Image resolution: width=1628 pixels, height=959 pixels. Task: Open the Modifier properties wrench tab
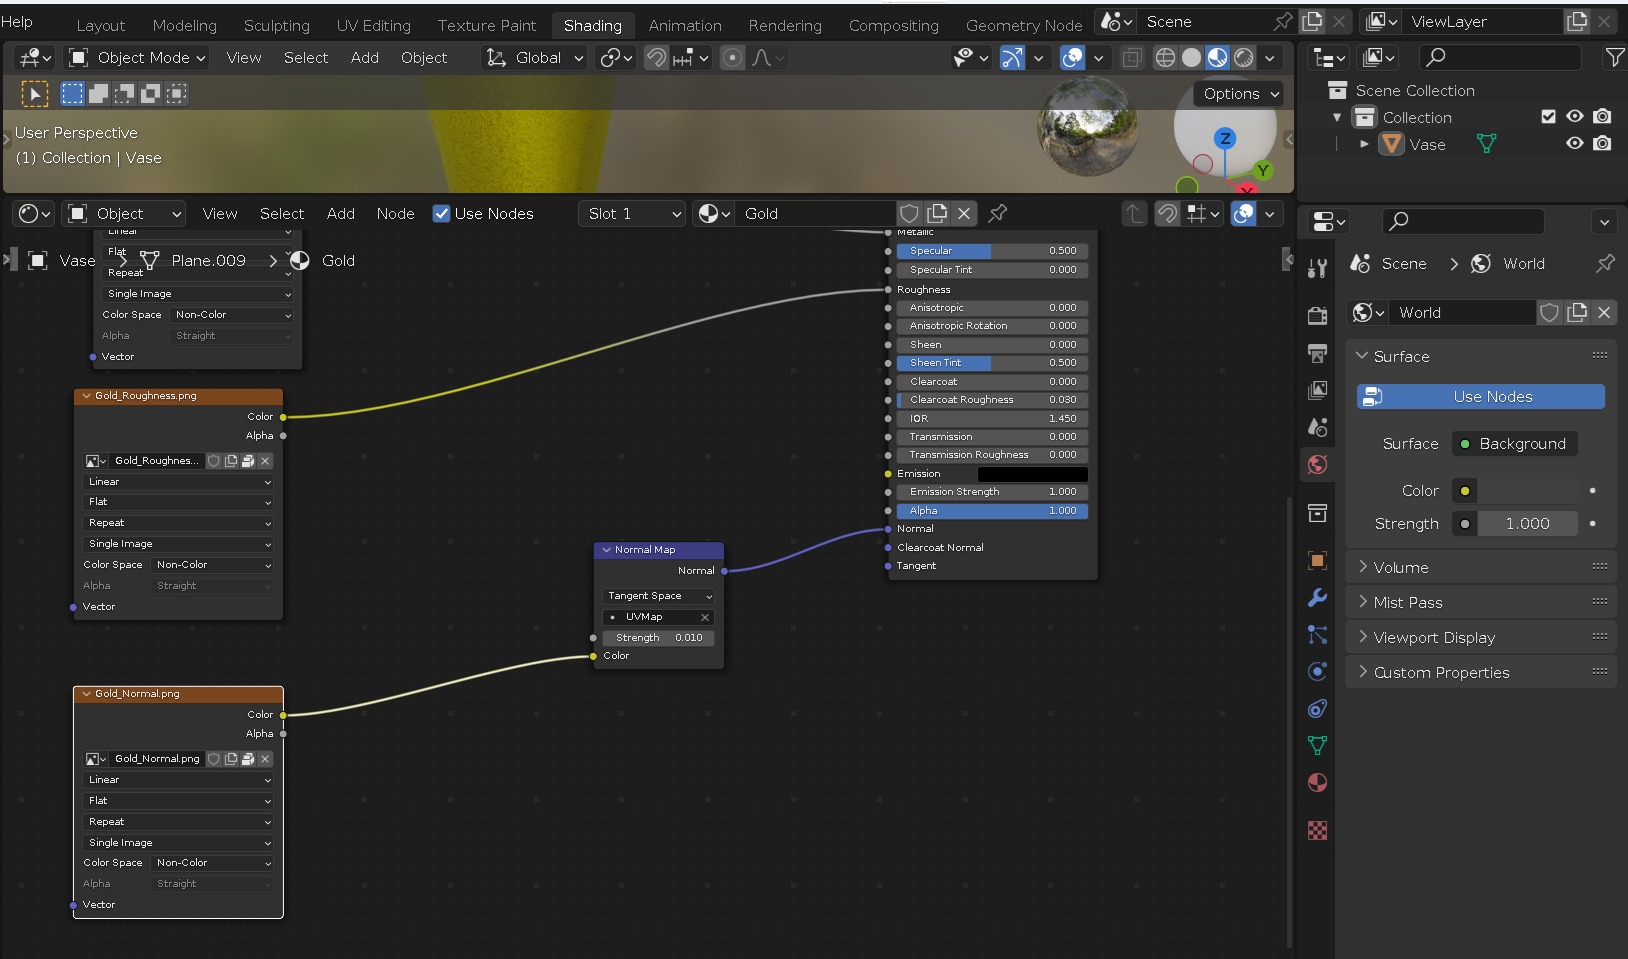tap(1317, 597)
